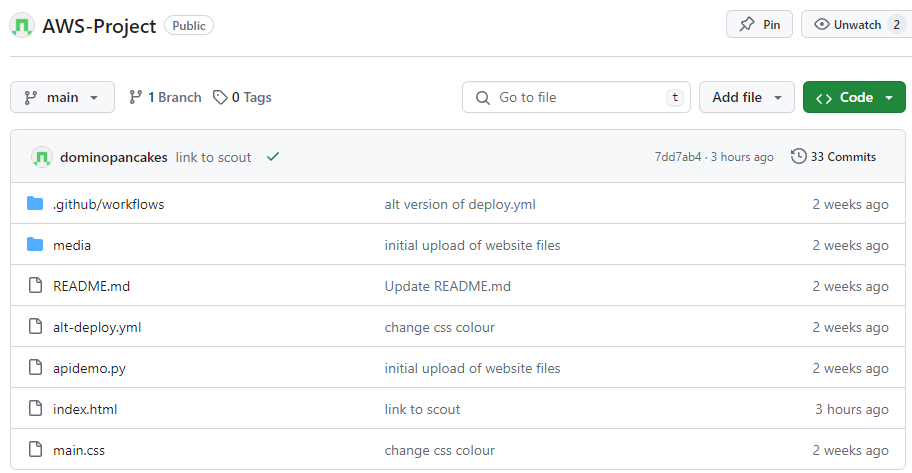Open the AWS-Project repository title link
This screenshot has height=473, width=912.
pyautogui.click(x=99, y=26)
